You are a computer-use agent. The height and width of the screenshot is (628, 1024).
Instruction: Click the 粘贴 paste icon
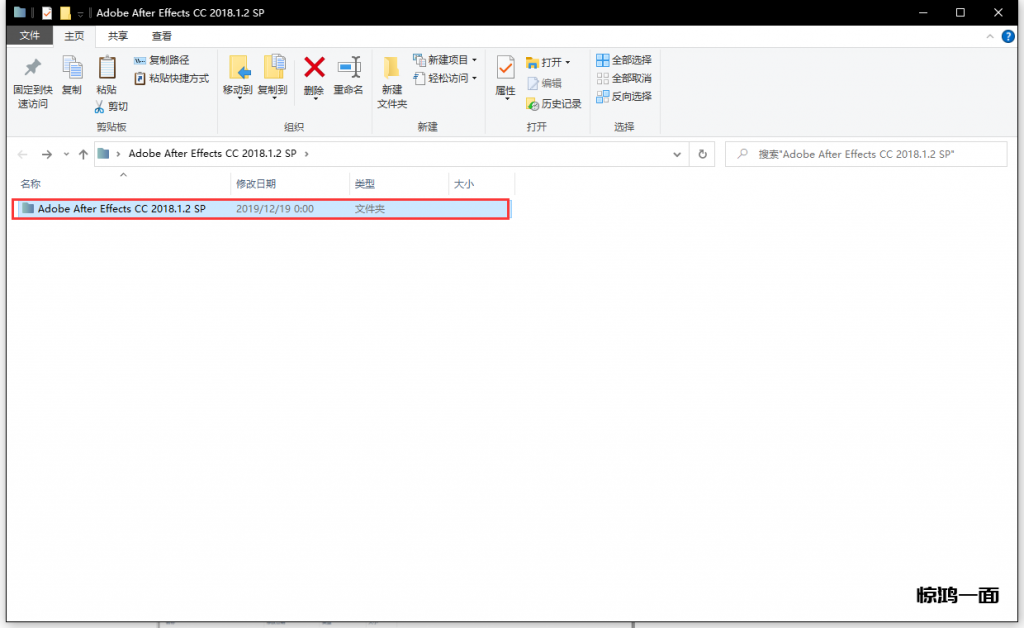click(106, 68)
